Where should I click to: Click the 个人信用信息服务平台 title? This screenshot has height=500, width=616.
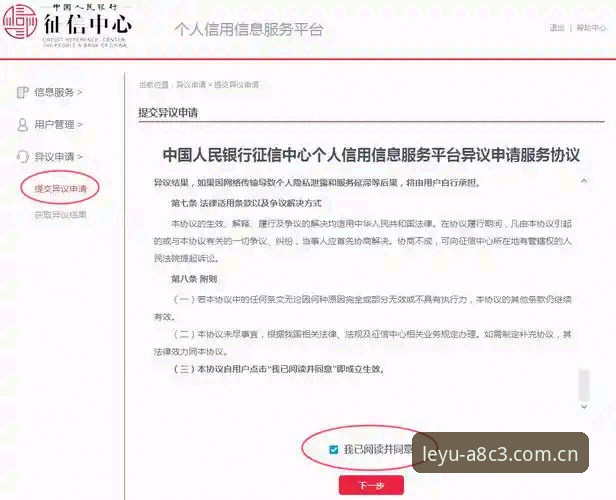(249, 30)
